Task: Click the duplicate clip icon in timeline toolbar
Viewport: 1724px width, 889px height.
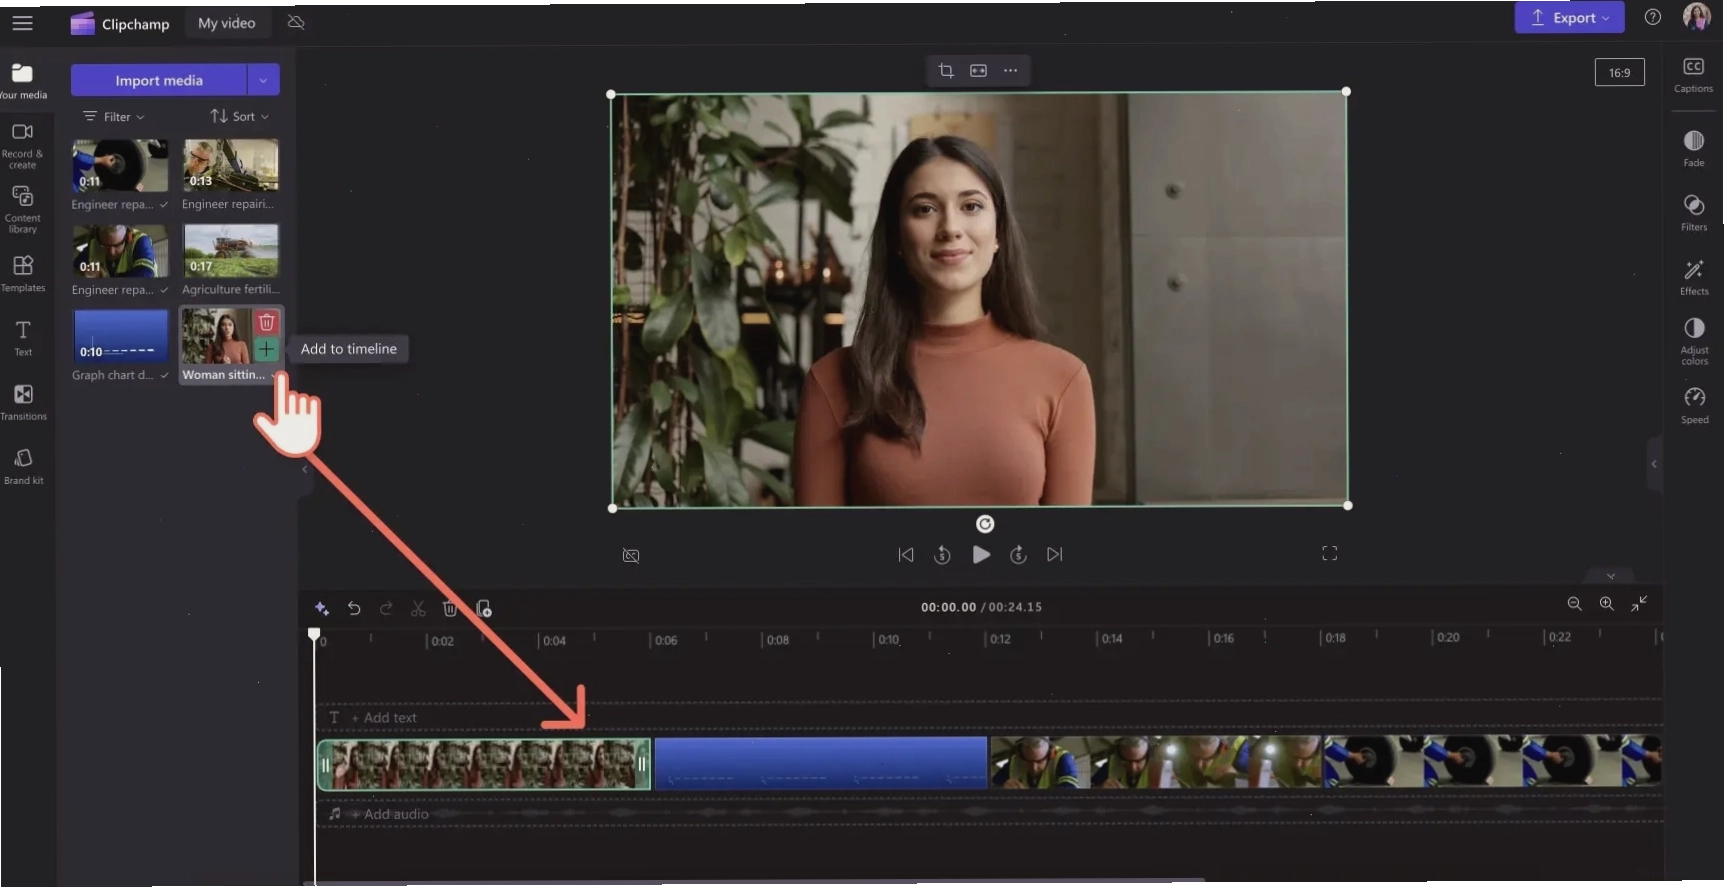Action: [x=483, y=608]
